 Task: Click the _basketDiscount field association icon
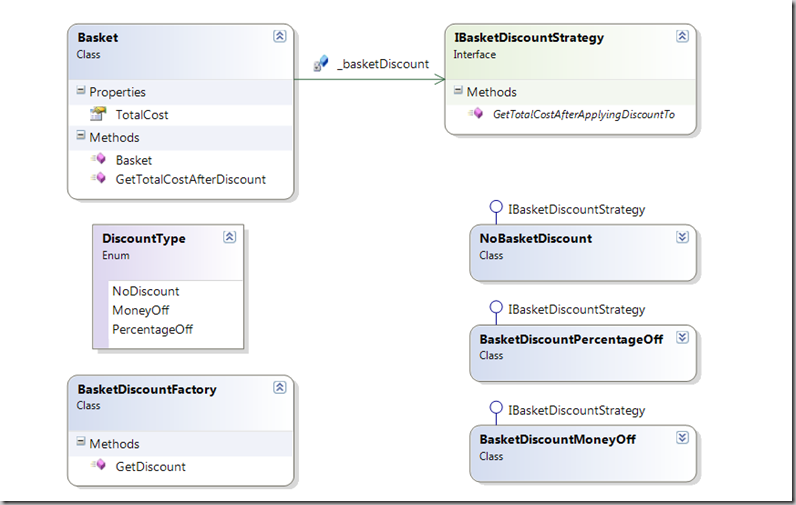coord(321,64)
